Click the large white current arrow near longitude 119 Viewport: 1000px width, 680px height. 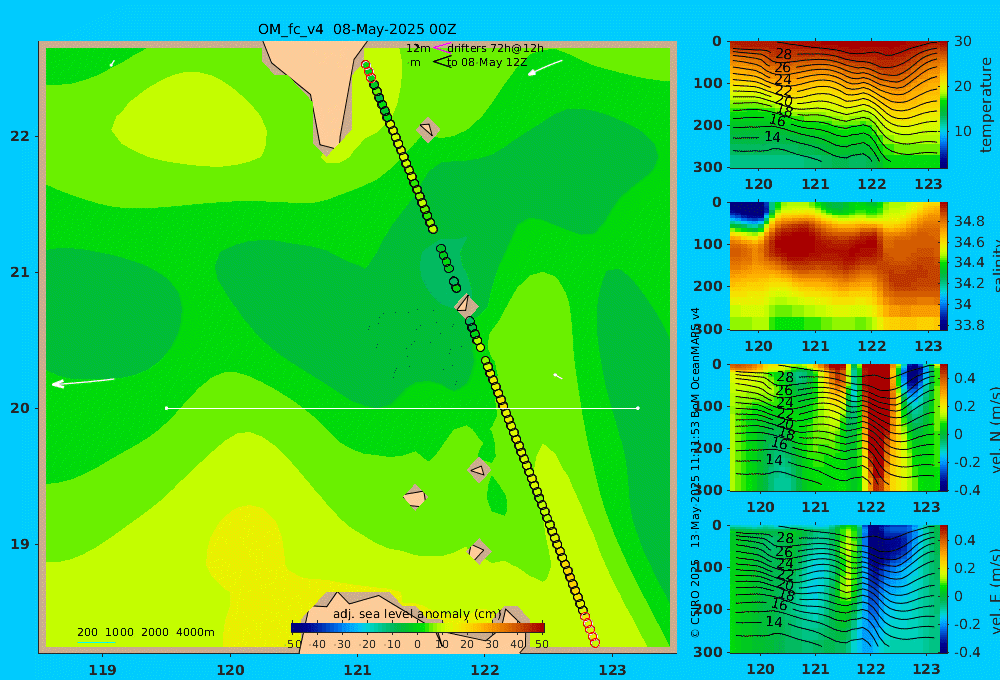click(83, 382)
